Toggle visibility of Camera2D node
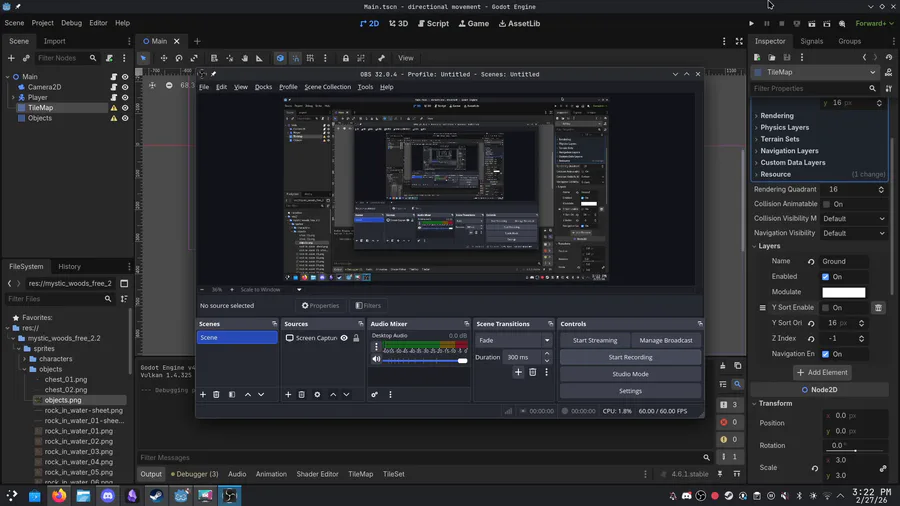The image size is (900, 506). [125, 87]
